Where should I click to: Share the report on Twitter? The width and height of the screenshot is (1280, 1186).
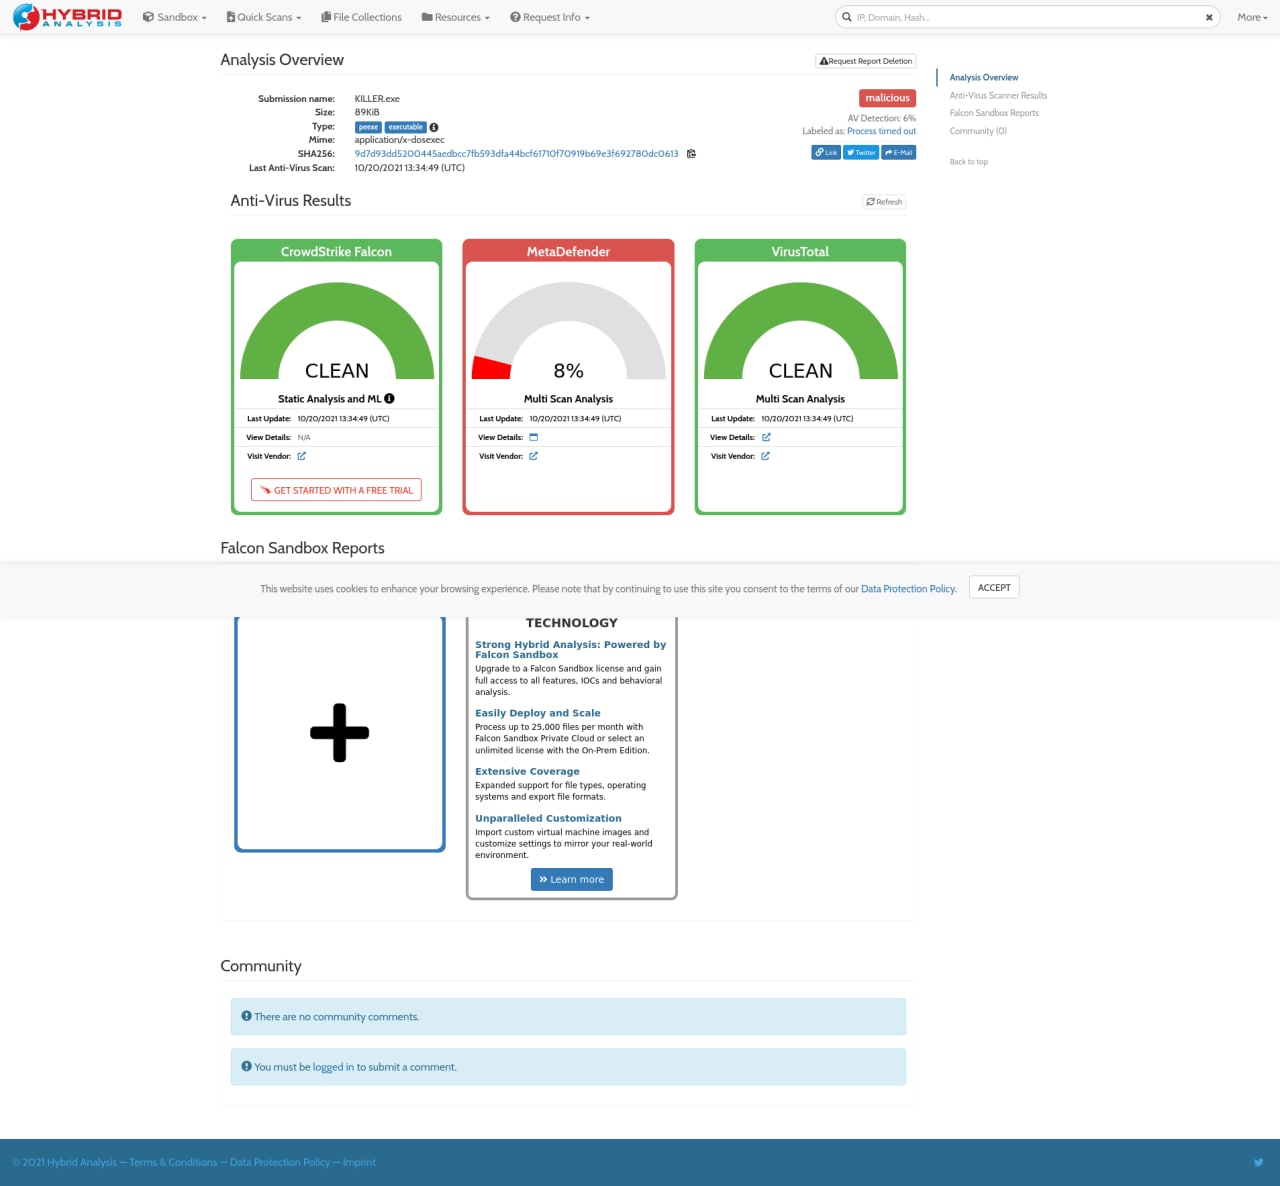(x=861, y=152)
